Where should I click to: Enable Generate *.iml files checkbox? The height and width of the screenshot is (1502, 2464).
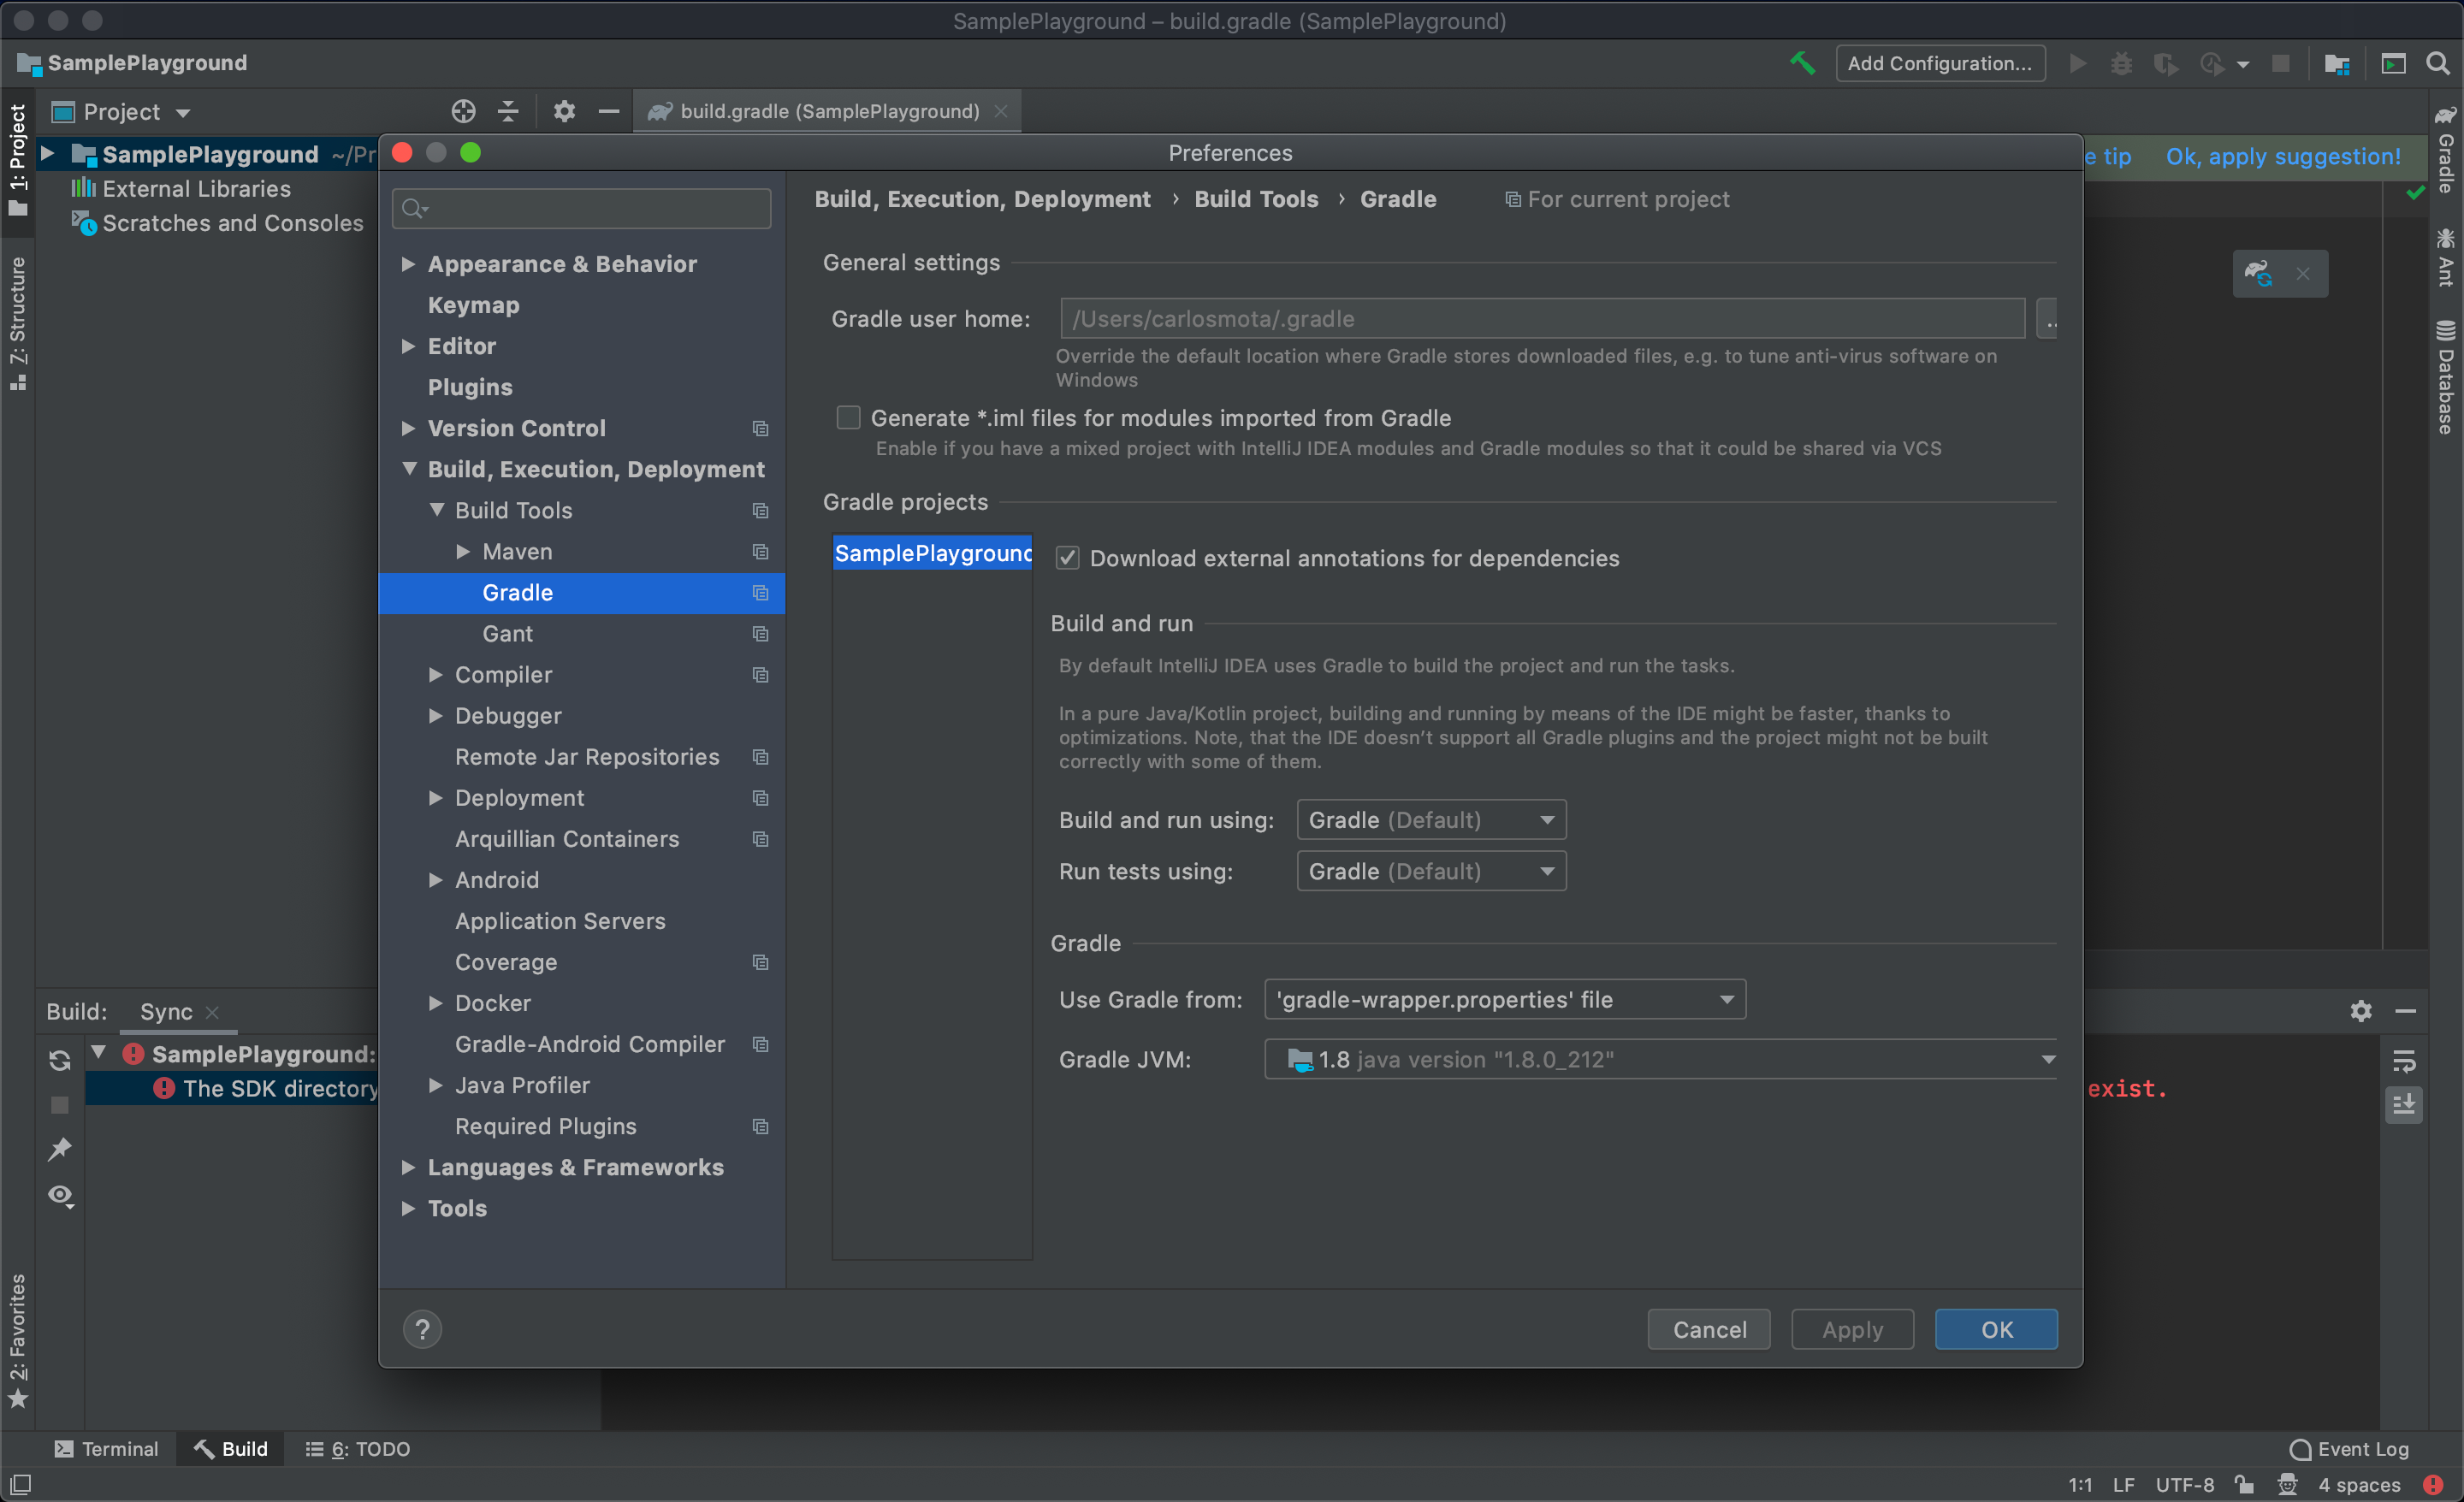click(x=848, y=418)
